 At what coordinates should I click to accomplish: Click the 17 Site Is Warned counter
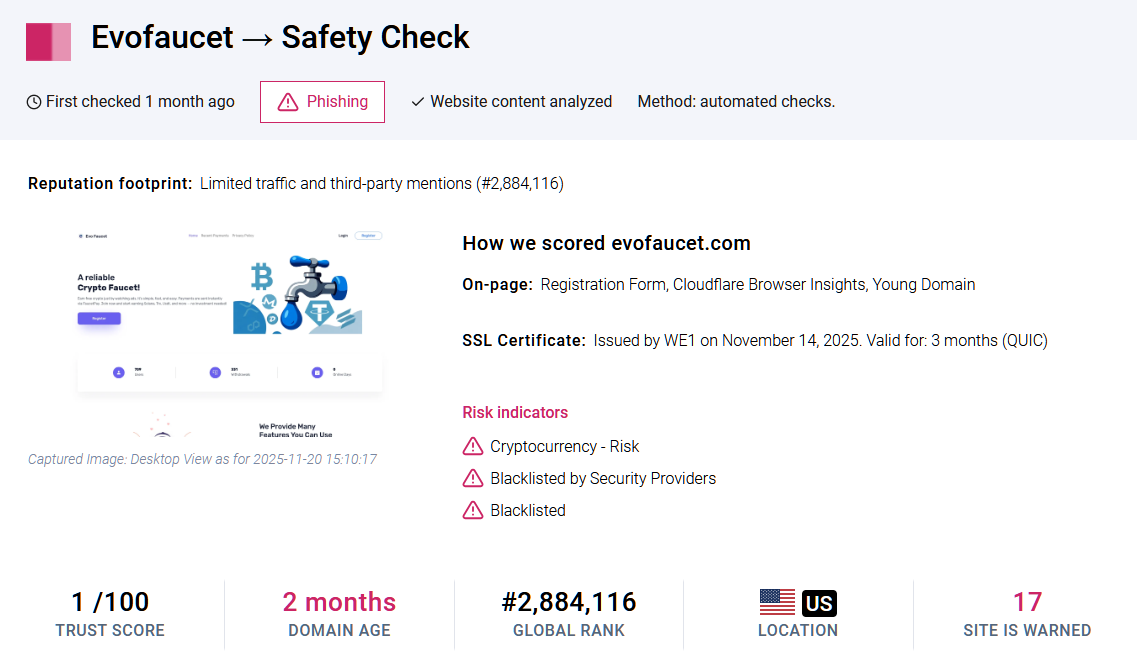point(1027,601)
